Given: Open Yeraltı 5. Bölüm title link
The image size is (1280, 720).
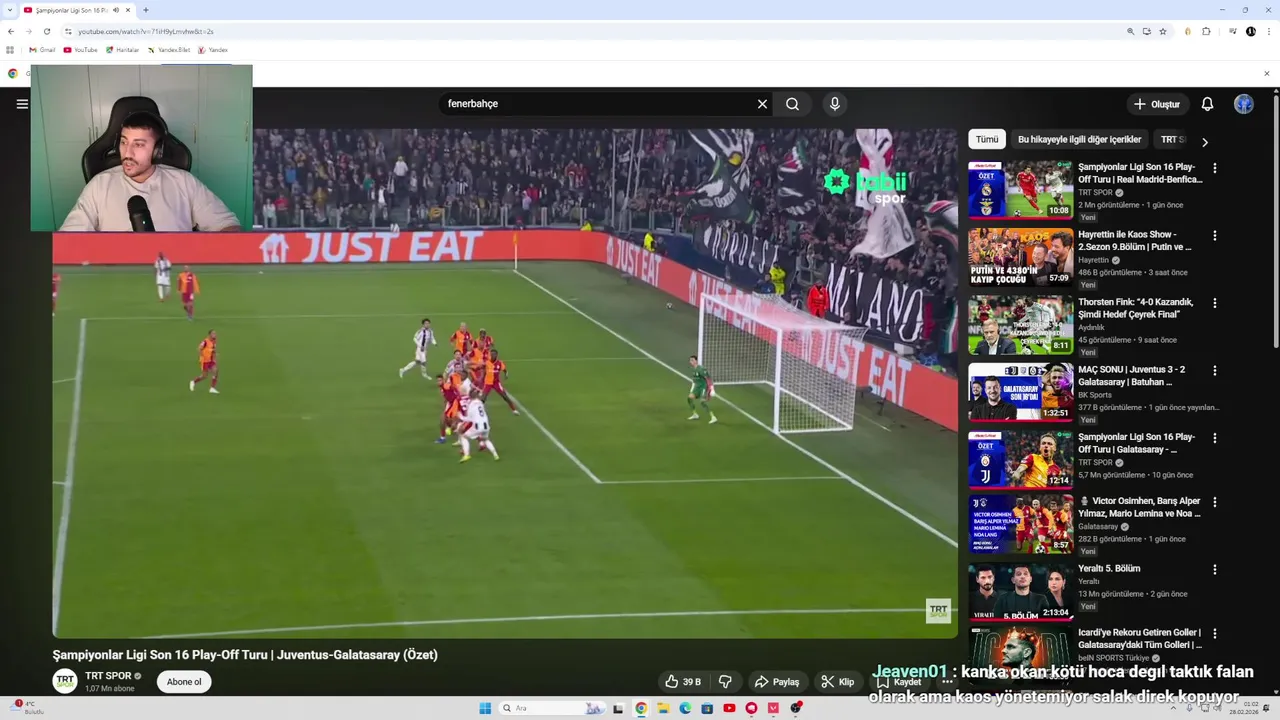Looking at the screenshot, I should tap(1109, 569).
